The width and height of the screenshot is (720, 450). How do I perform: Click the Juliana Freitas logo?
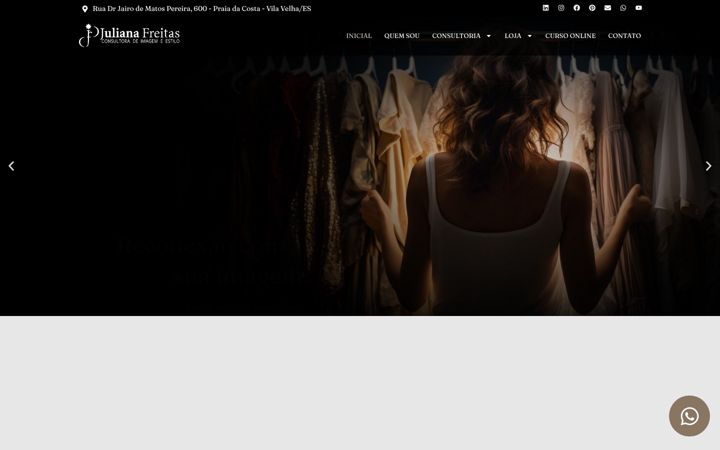[129, 35]
